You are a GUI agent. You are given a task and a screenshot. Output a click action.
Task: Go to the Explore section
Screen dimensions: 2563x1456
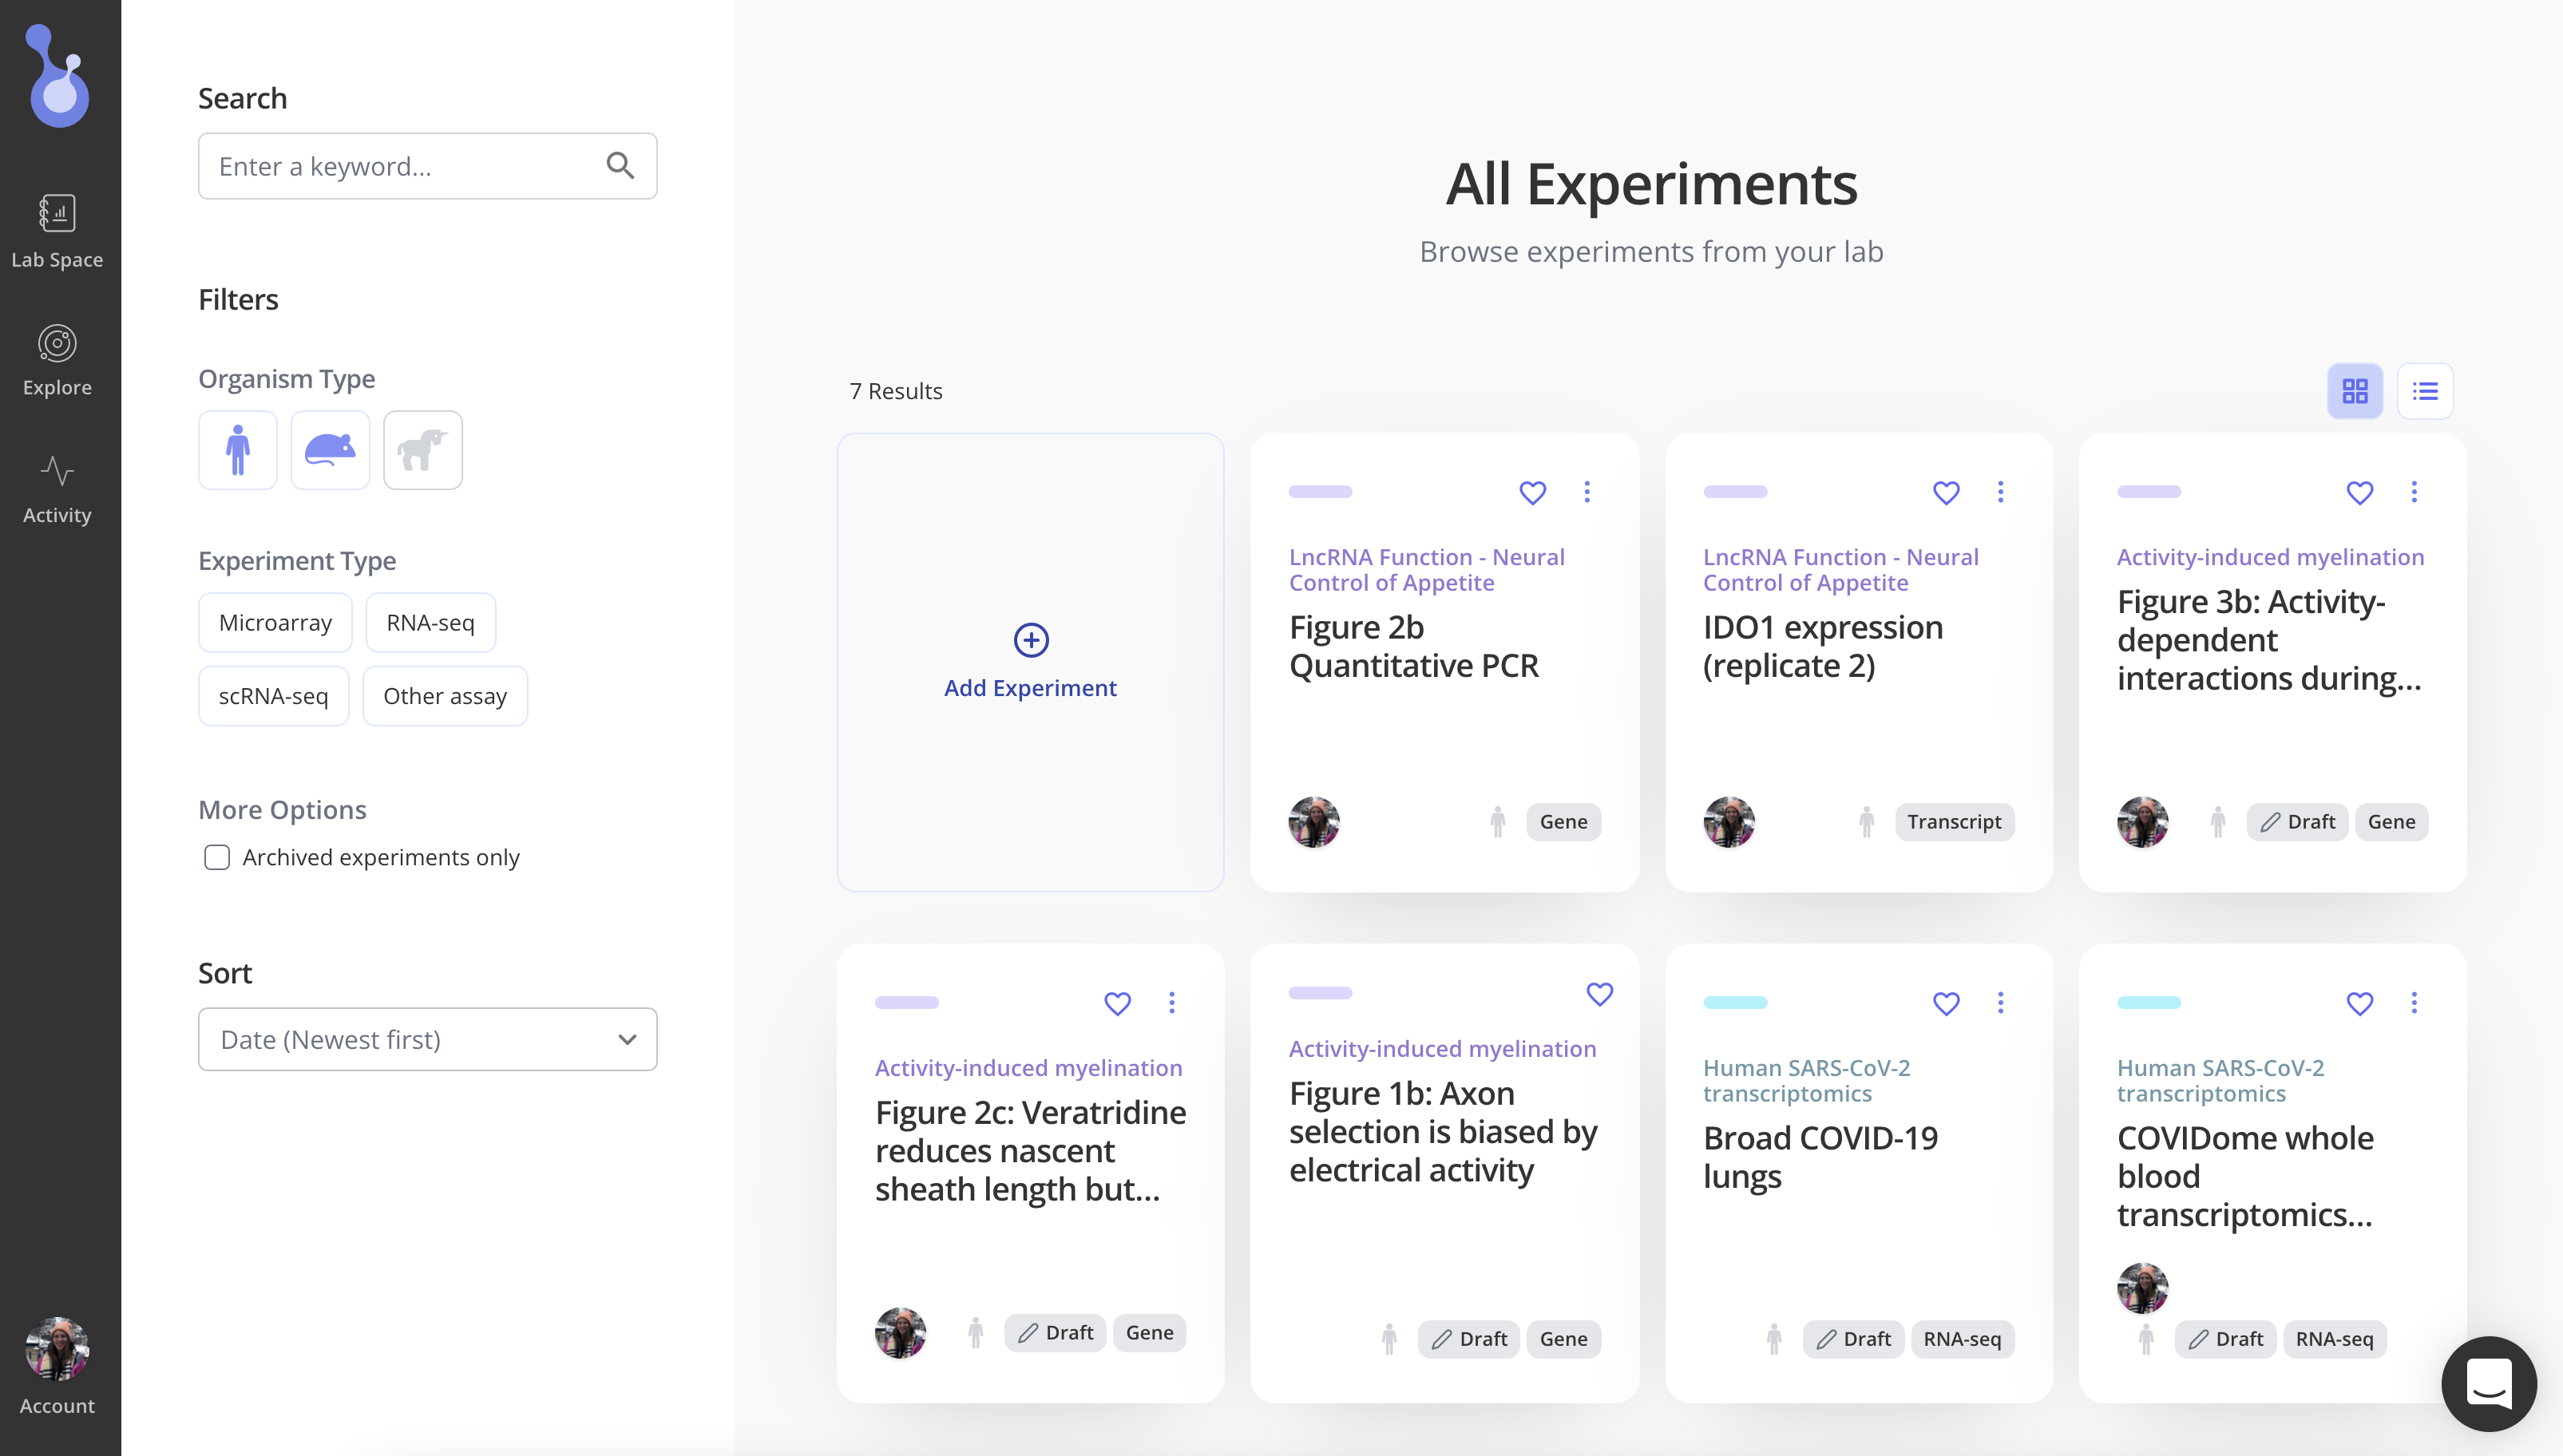point(57,360)
